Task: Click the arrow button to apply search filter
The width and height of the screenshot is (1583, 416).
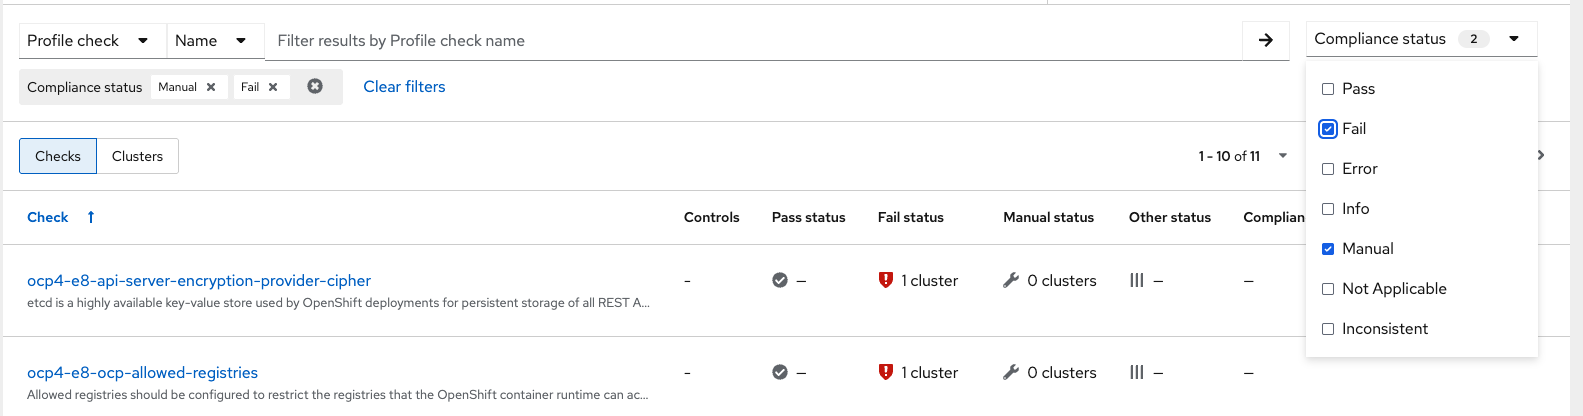Action: click(1265, 40)
